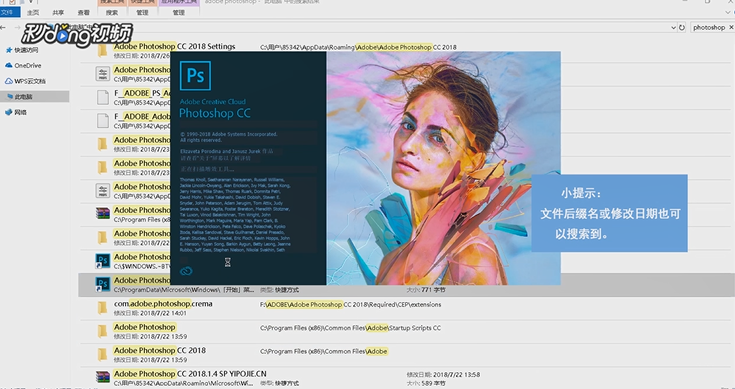Click the Ps logo on Photoshop splash
735x389 pixels.
[x=195, y=75]
